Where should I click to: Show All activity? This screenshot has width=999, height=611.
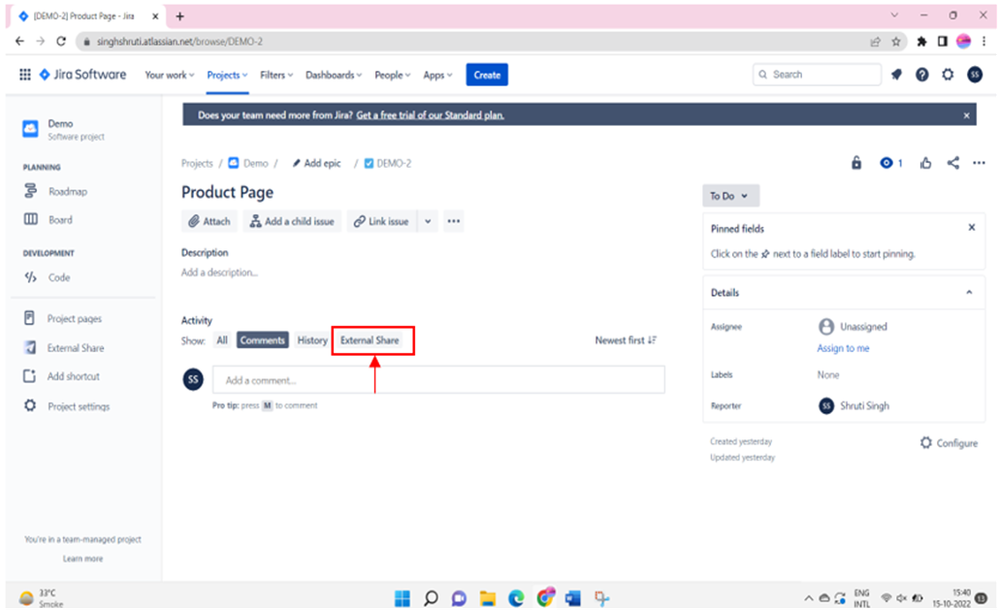(222, 340)
